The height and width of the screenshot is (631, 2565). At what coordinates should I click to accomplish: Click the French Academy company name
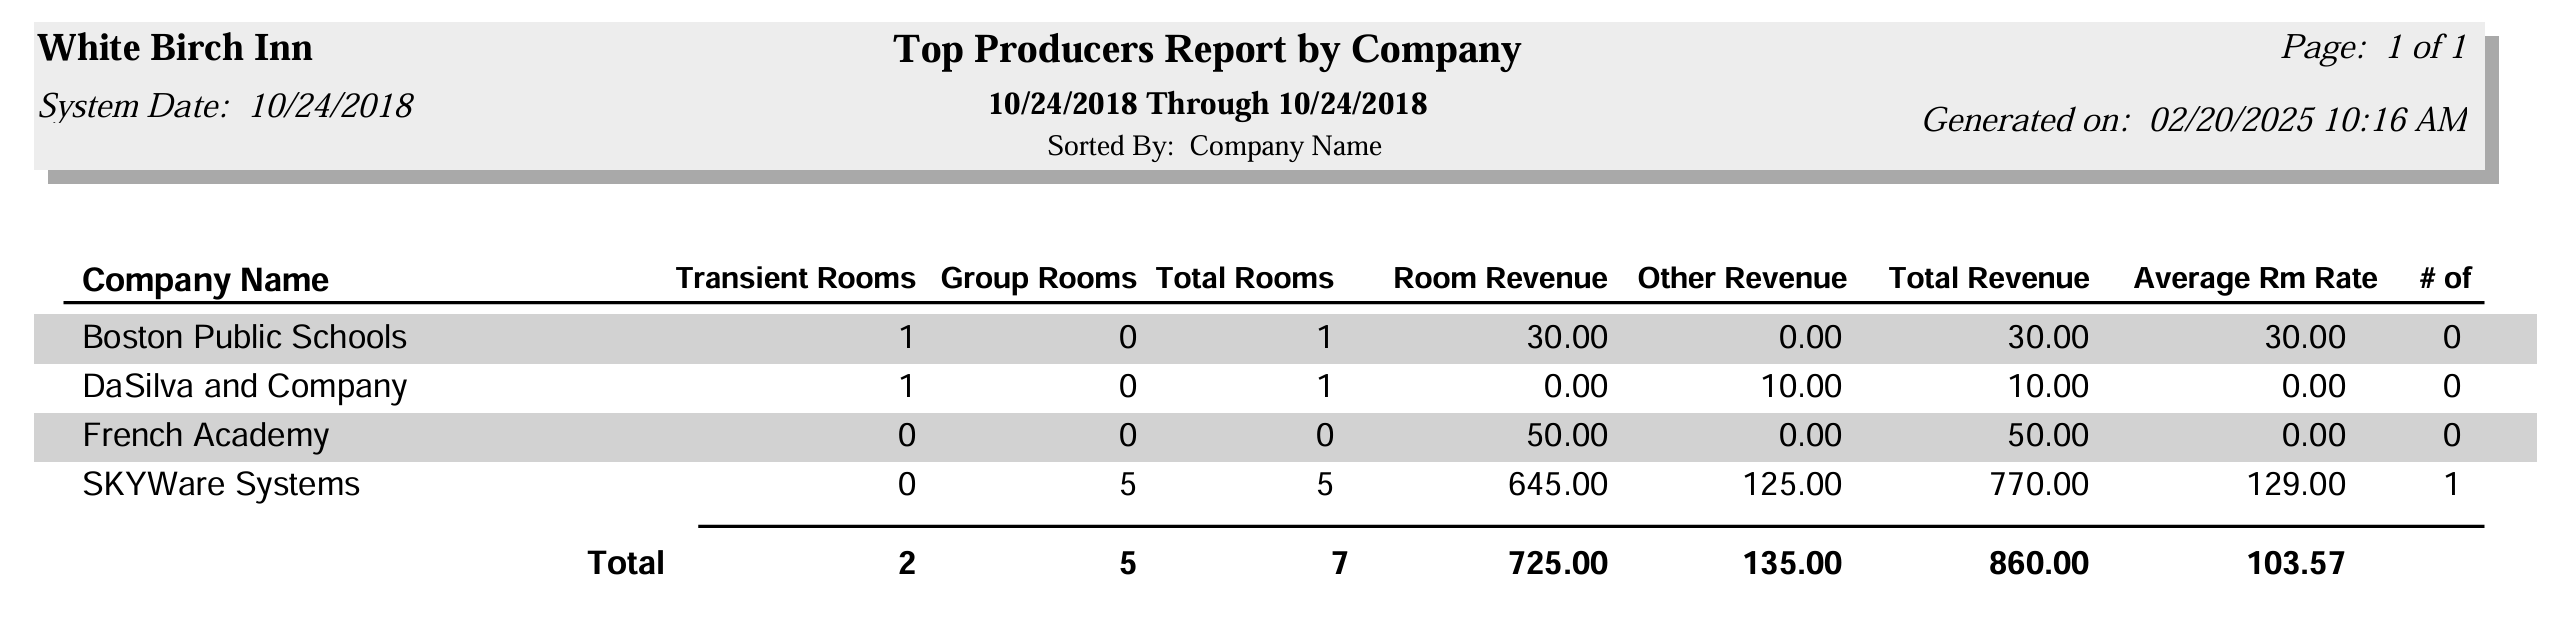coord(205,435)
